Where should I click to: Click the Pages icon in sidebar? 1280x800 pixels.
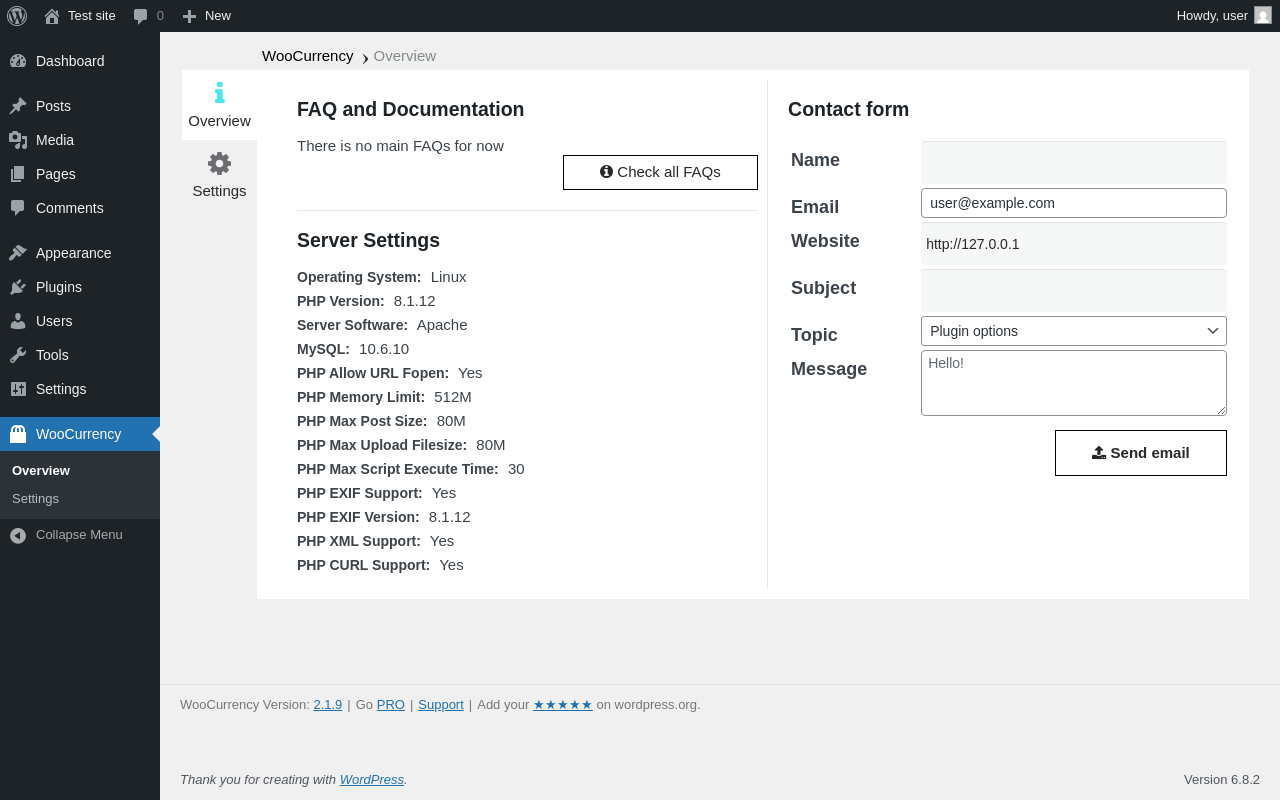tap(18, 174)
